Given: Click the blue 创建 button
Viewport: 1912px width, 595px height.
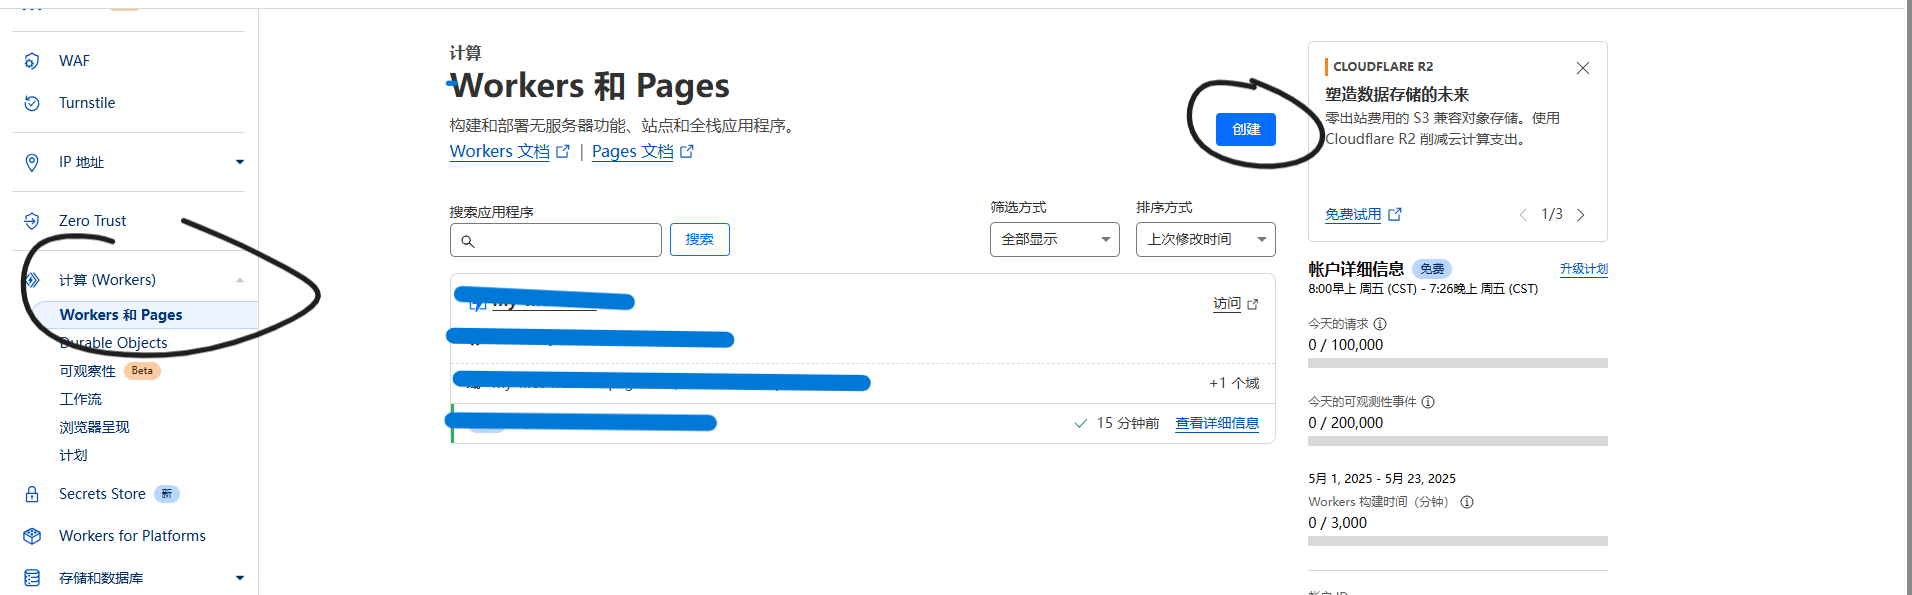Looking at the screenshot, I should pyautogui.click(x=1245, y=129).
